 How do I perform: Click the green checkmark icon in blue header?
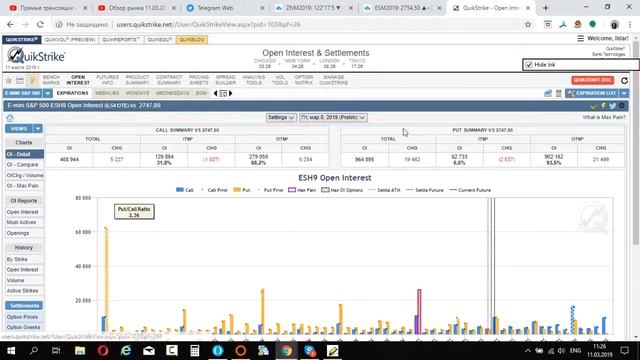coord(594,106)
